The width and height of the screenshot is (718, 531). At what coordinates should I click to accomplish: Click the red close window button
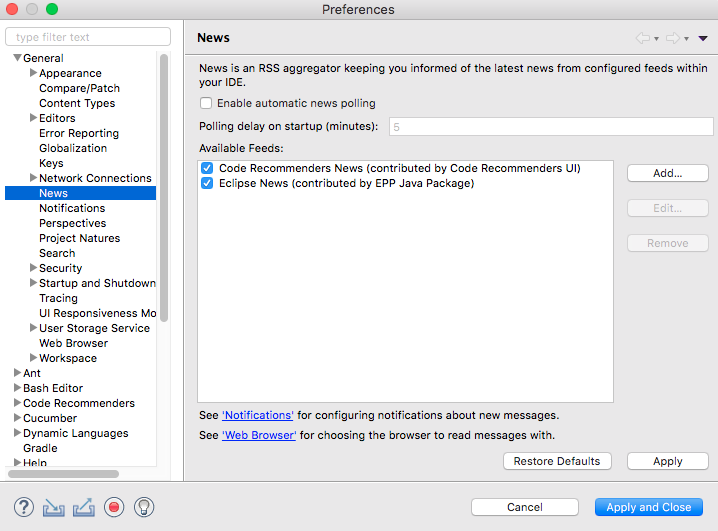click(x=12, y=9)
